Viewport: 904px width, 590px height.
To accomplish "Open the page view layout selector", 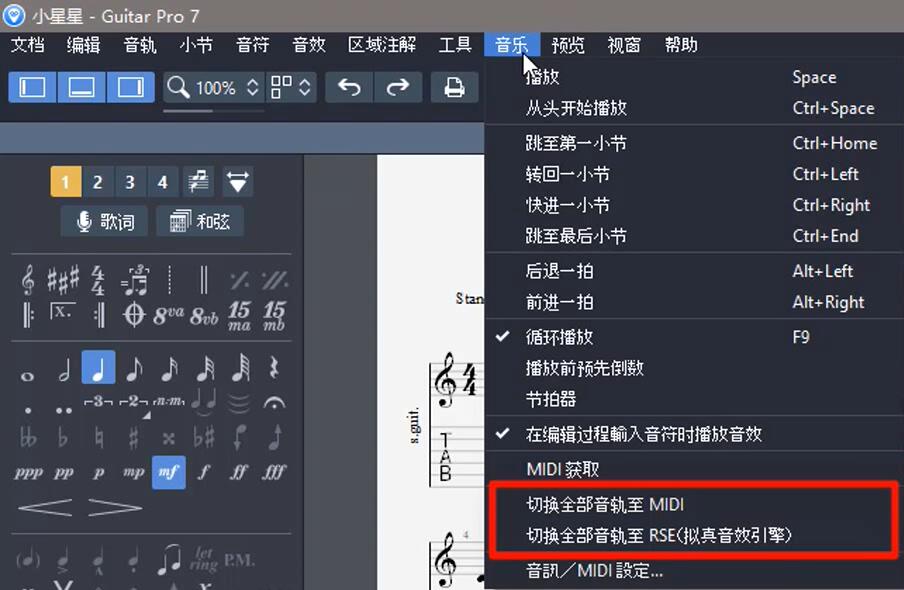I will (x=293, y=88).
